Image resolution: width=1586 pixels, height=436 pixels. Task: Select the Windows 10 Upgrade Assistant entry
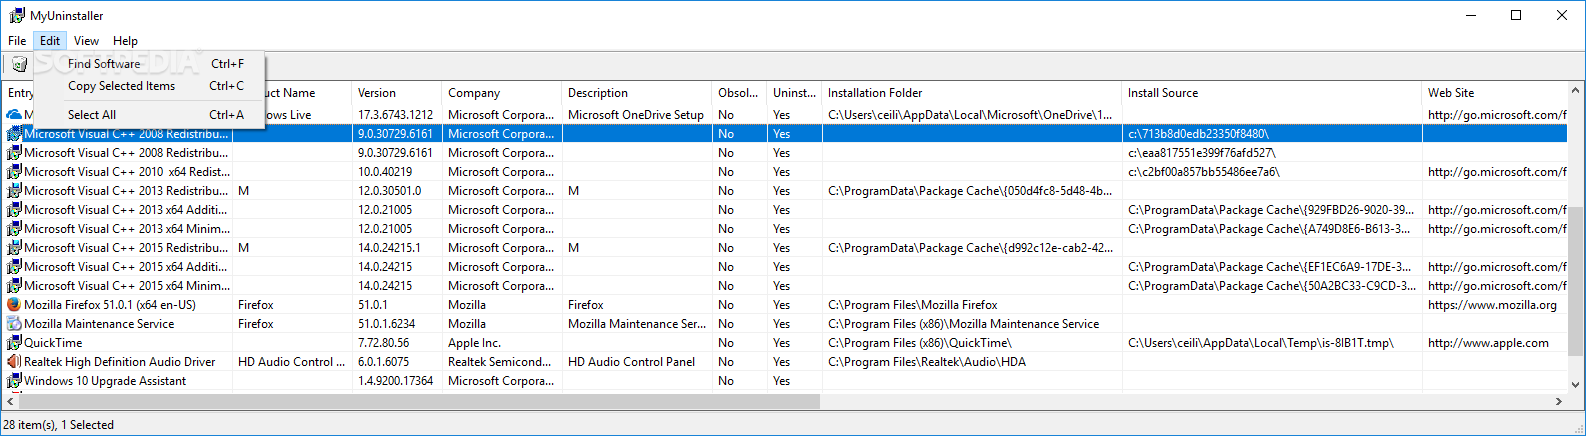105,381
